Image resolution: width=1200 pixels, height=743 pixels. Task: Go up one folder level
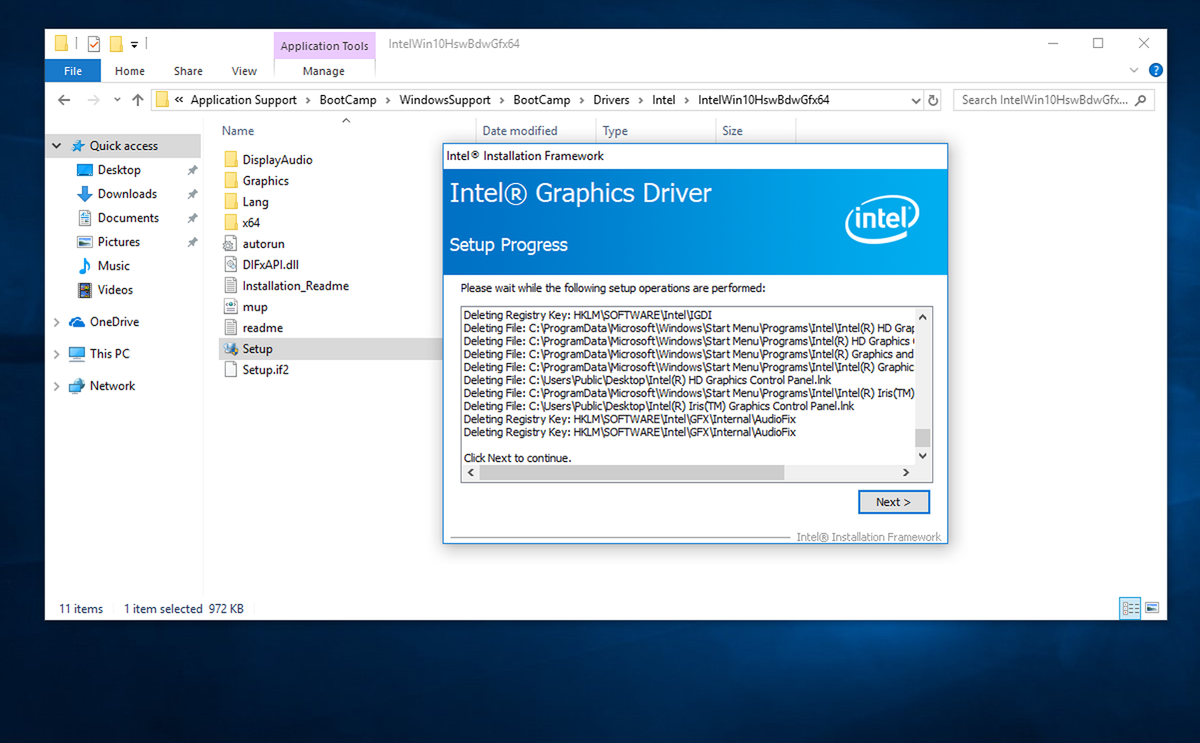138,100
